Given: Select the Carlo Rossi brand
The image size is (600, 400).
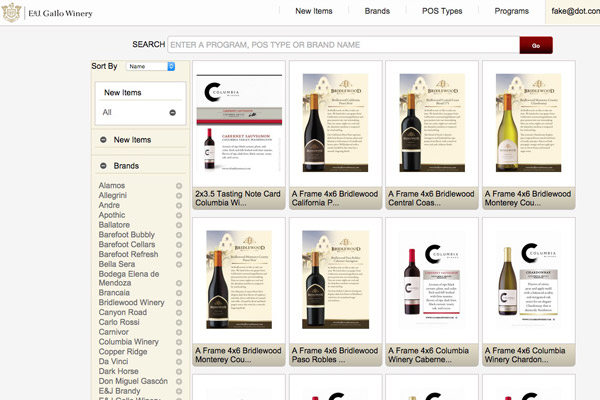Looking at the screenshot, I should (119, 322).
